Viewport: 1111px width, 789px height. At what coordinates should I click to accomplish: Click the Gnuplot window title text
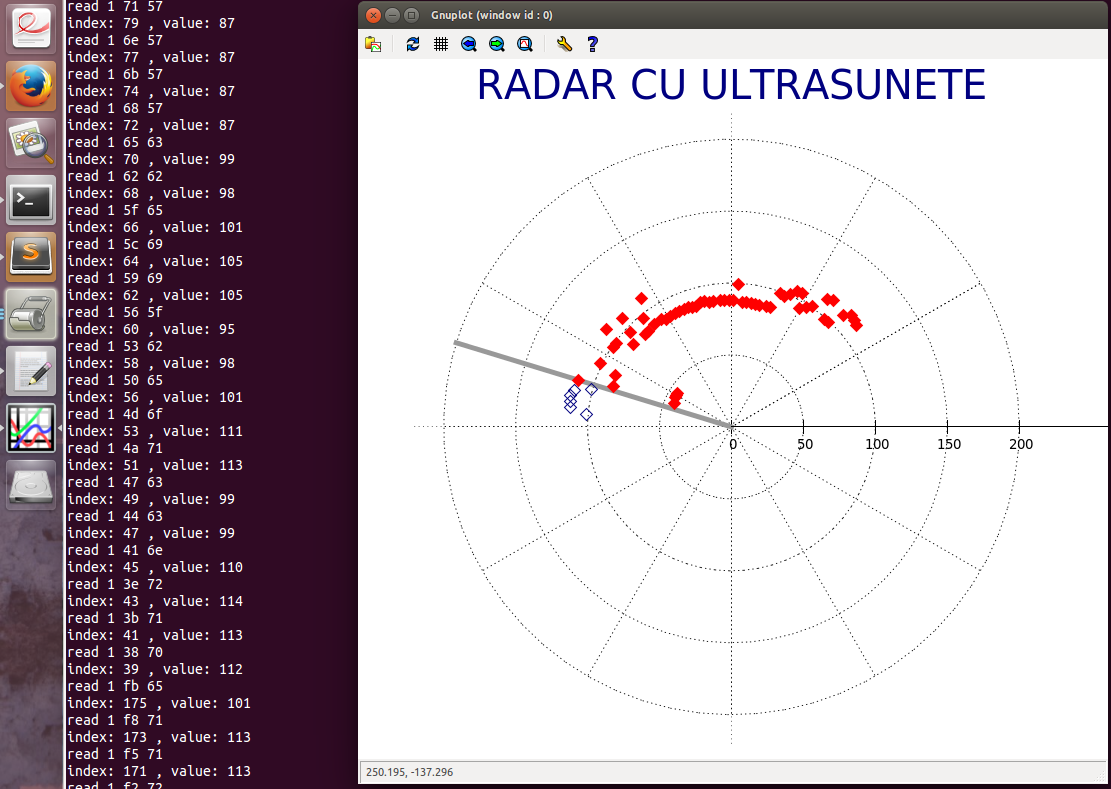pyautogui.click(x=492, y=15)
